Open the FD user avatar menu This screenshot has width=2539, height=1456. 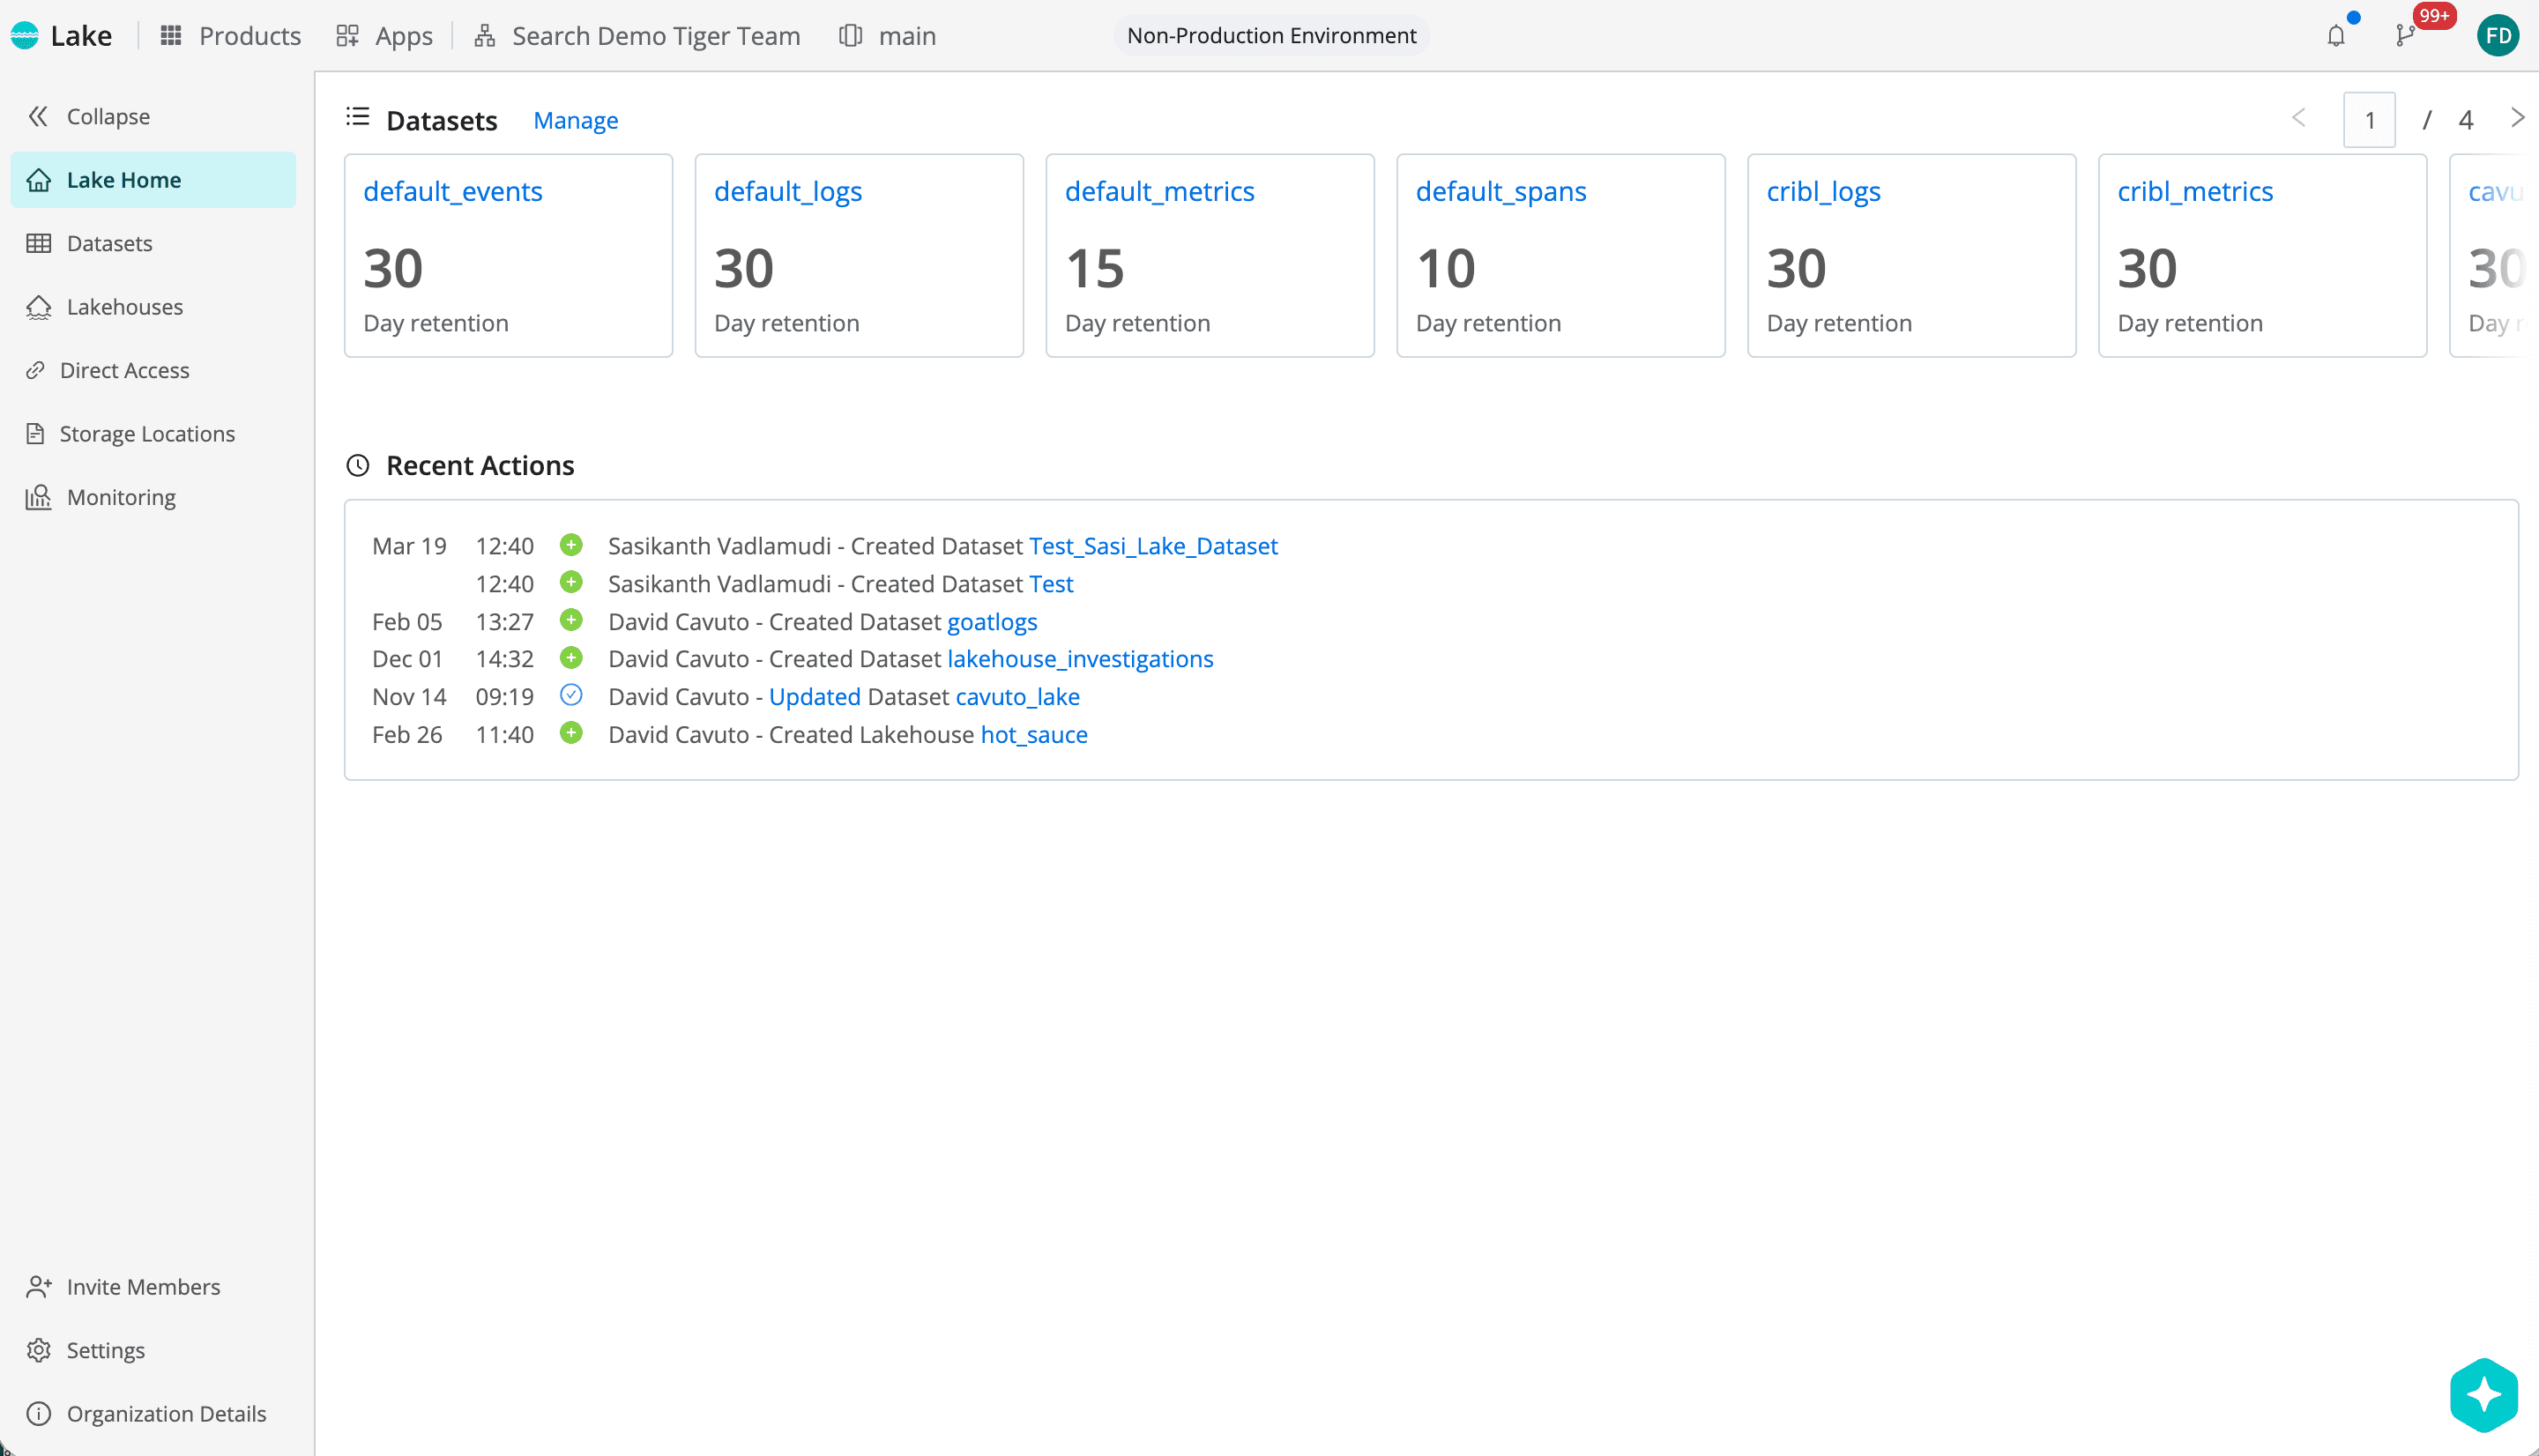[2498, 36]
